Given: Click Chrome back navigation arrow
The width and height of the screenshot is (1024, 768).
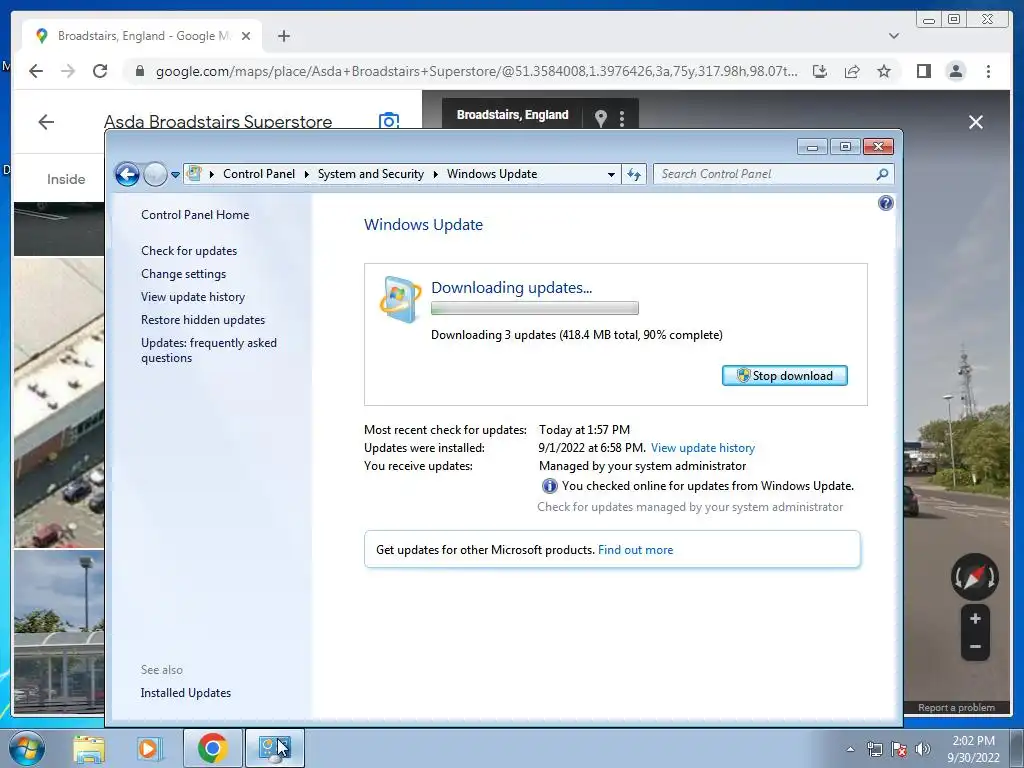Looking at the screenshot, I should point(36,71).
